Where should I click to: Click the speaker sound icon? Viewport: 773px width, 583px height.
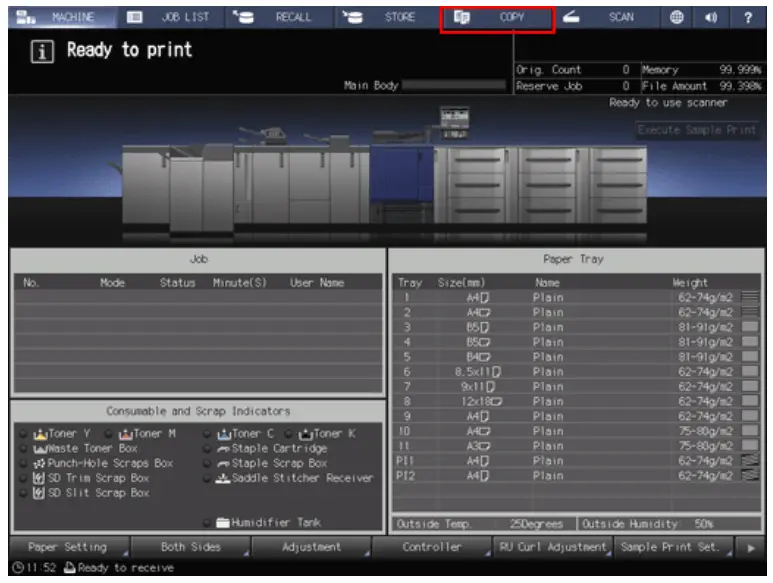click(x=712, y=18)
